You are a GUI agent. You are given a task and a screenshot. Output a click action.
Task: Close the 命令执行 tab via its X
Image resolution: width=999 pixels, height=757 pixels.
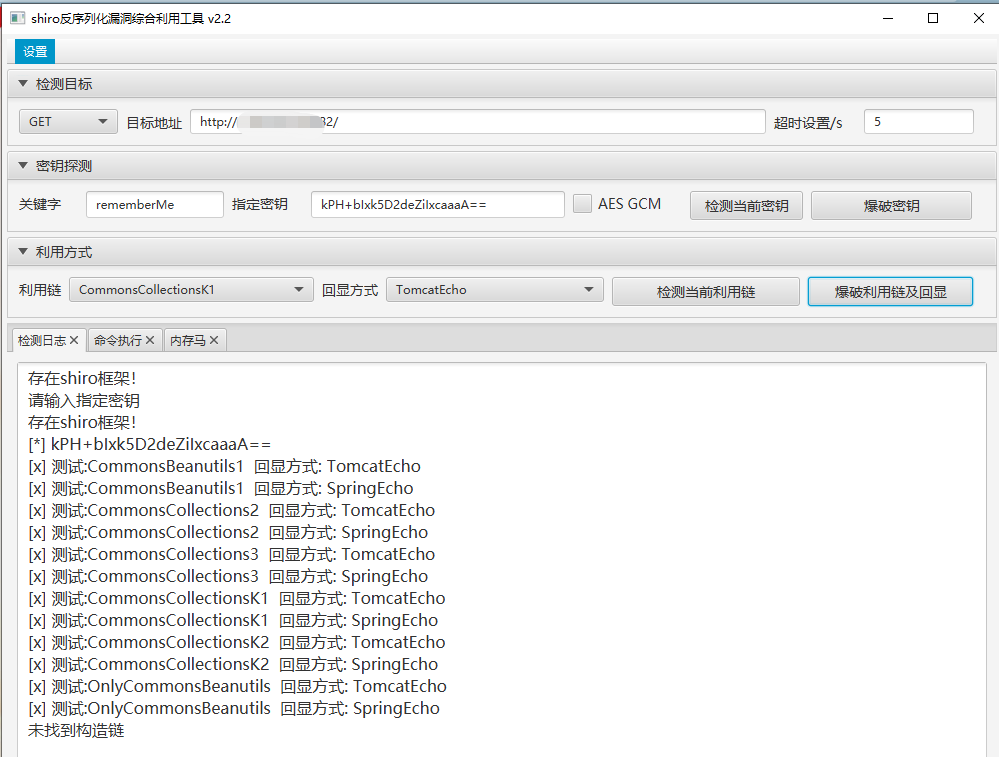(150, 341)
